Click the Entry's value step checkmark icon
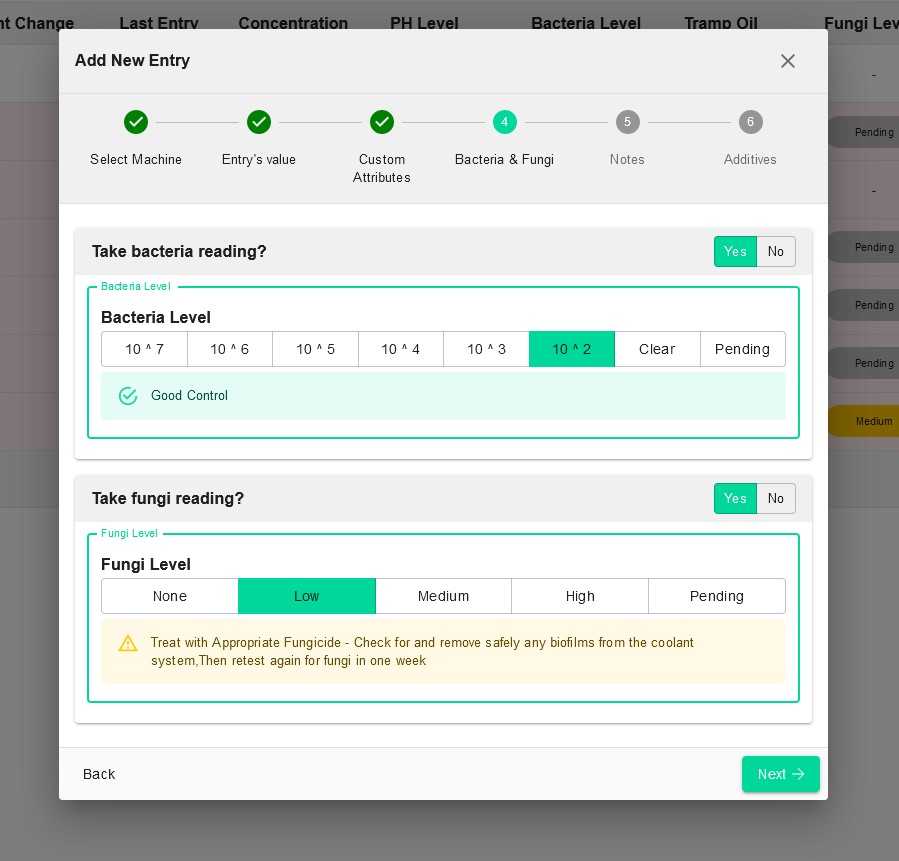The image size is (899, 861). click(x=259, y=122)
